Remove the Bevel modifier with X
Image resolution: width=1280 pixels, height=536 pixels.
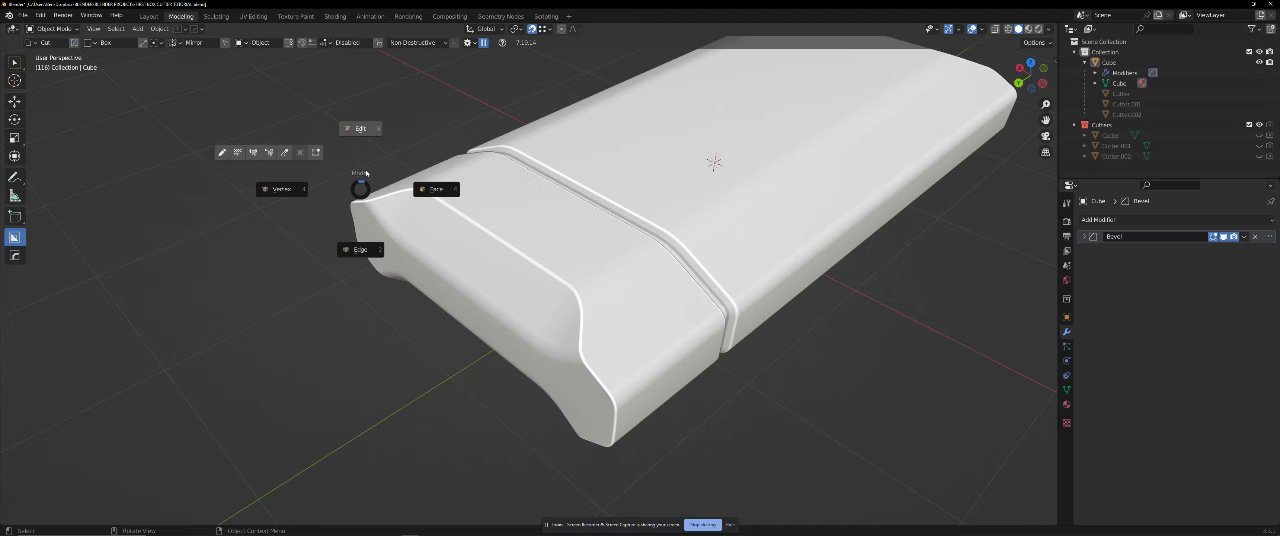[x=1255, y=237]
